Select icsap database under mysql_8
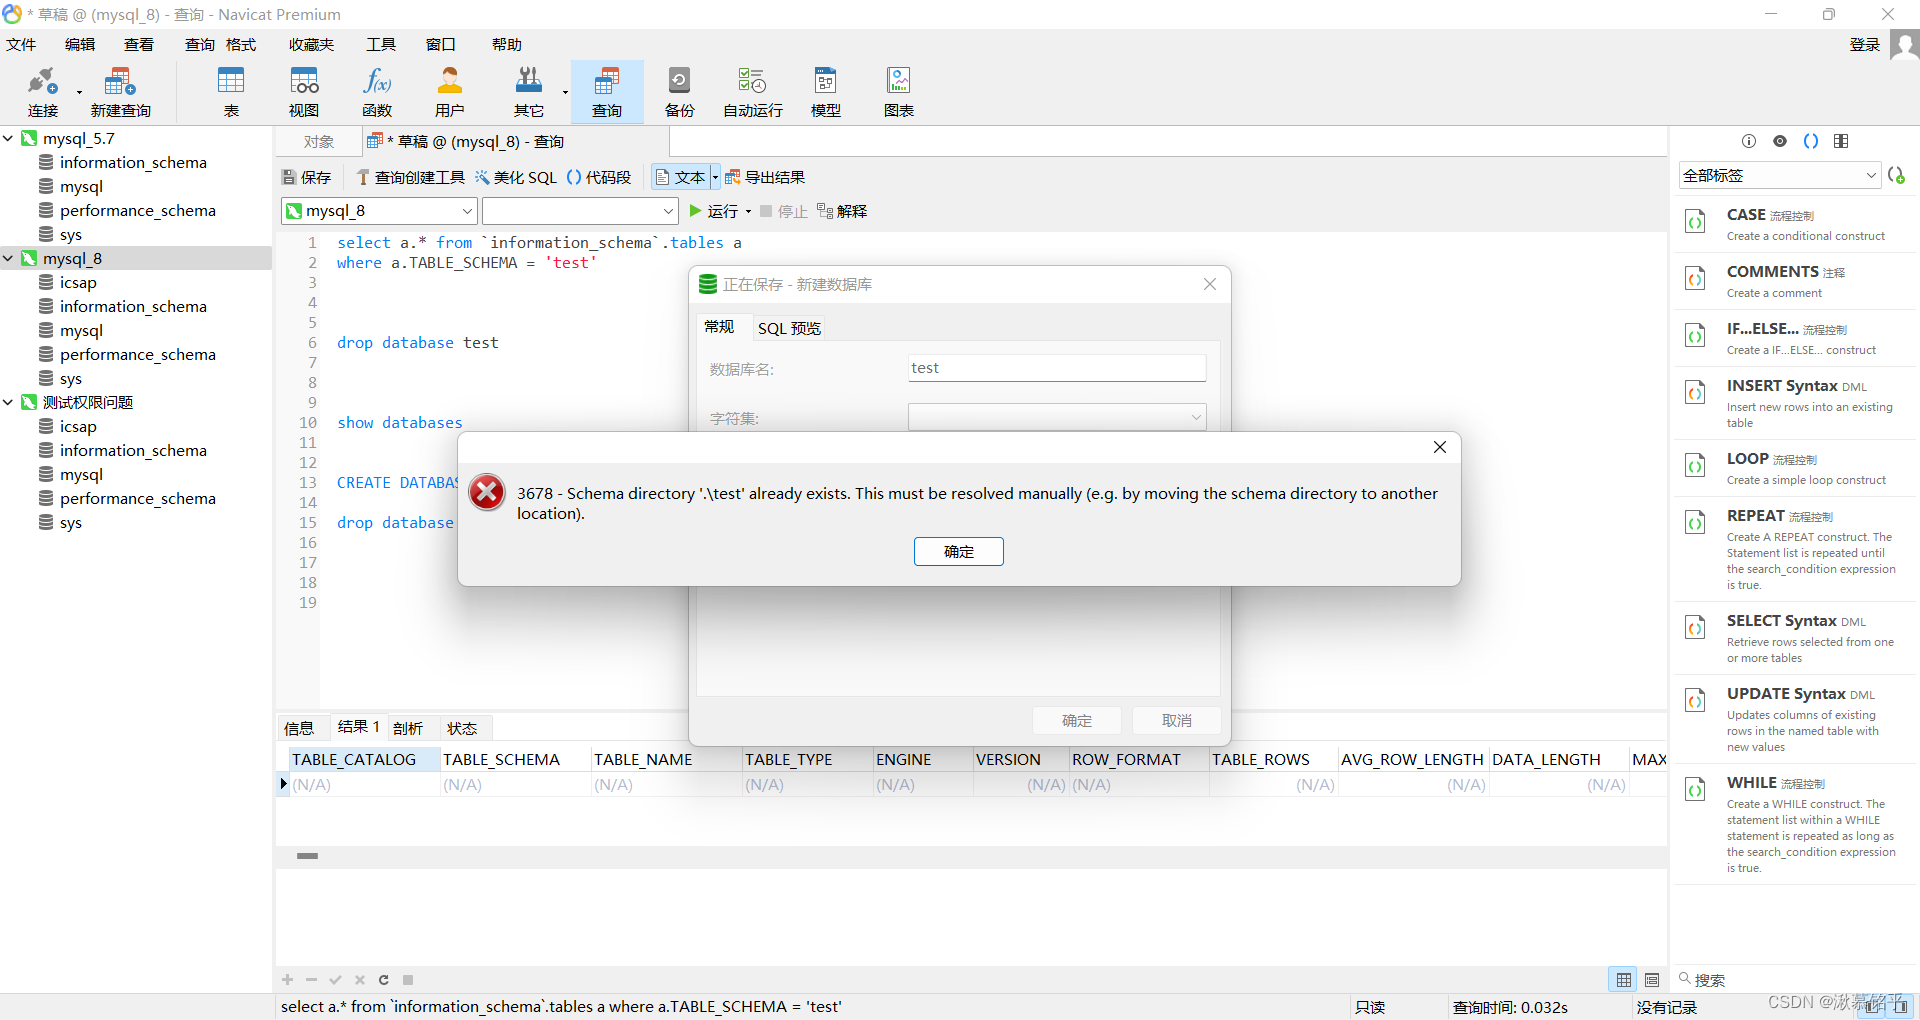The height and width of the screenshot is (1020, 1920). point(78,282)
